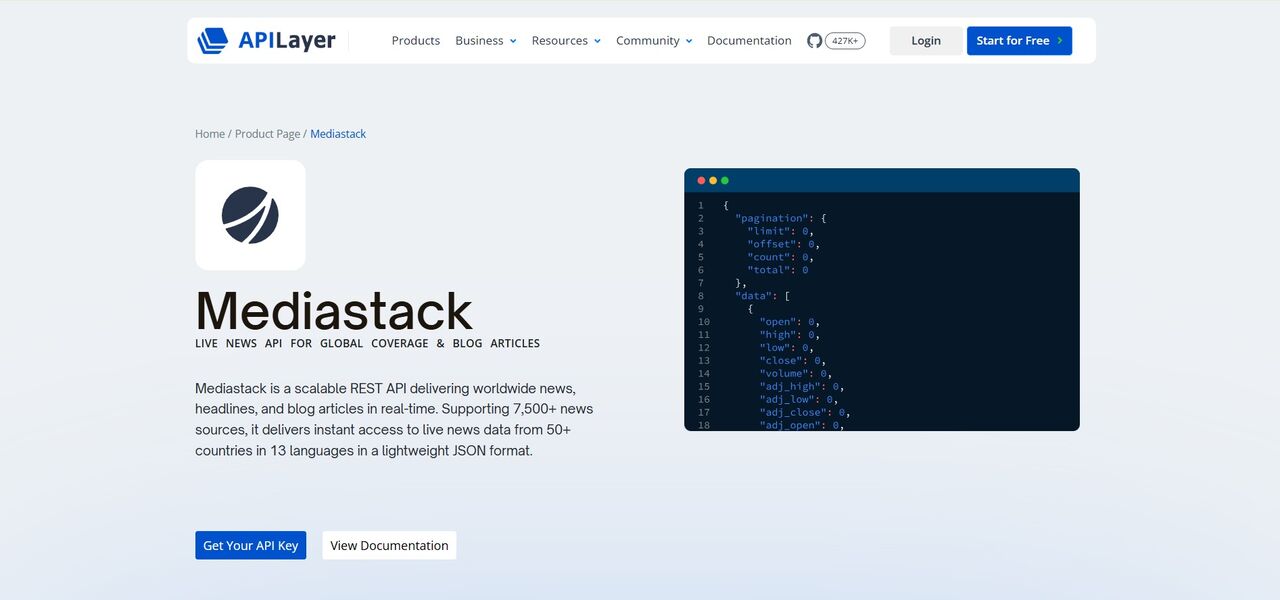
Task: Expand the Business dropdown
Action: click(486, 41)
